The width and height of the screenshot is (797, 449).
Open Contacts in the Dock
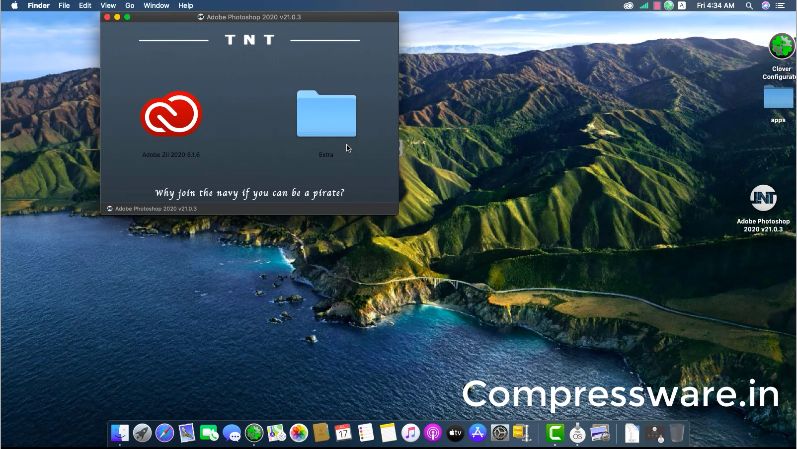321,433
